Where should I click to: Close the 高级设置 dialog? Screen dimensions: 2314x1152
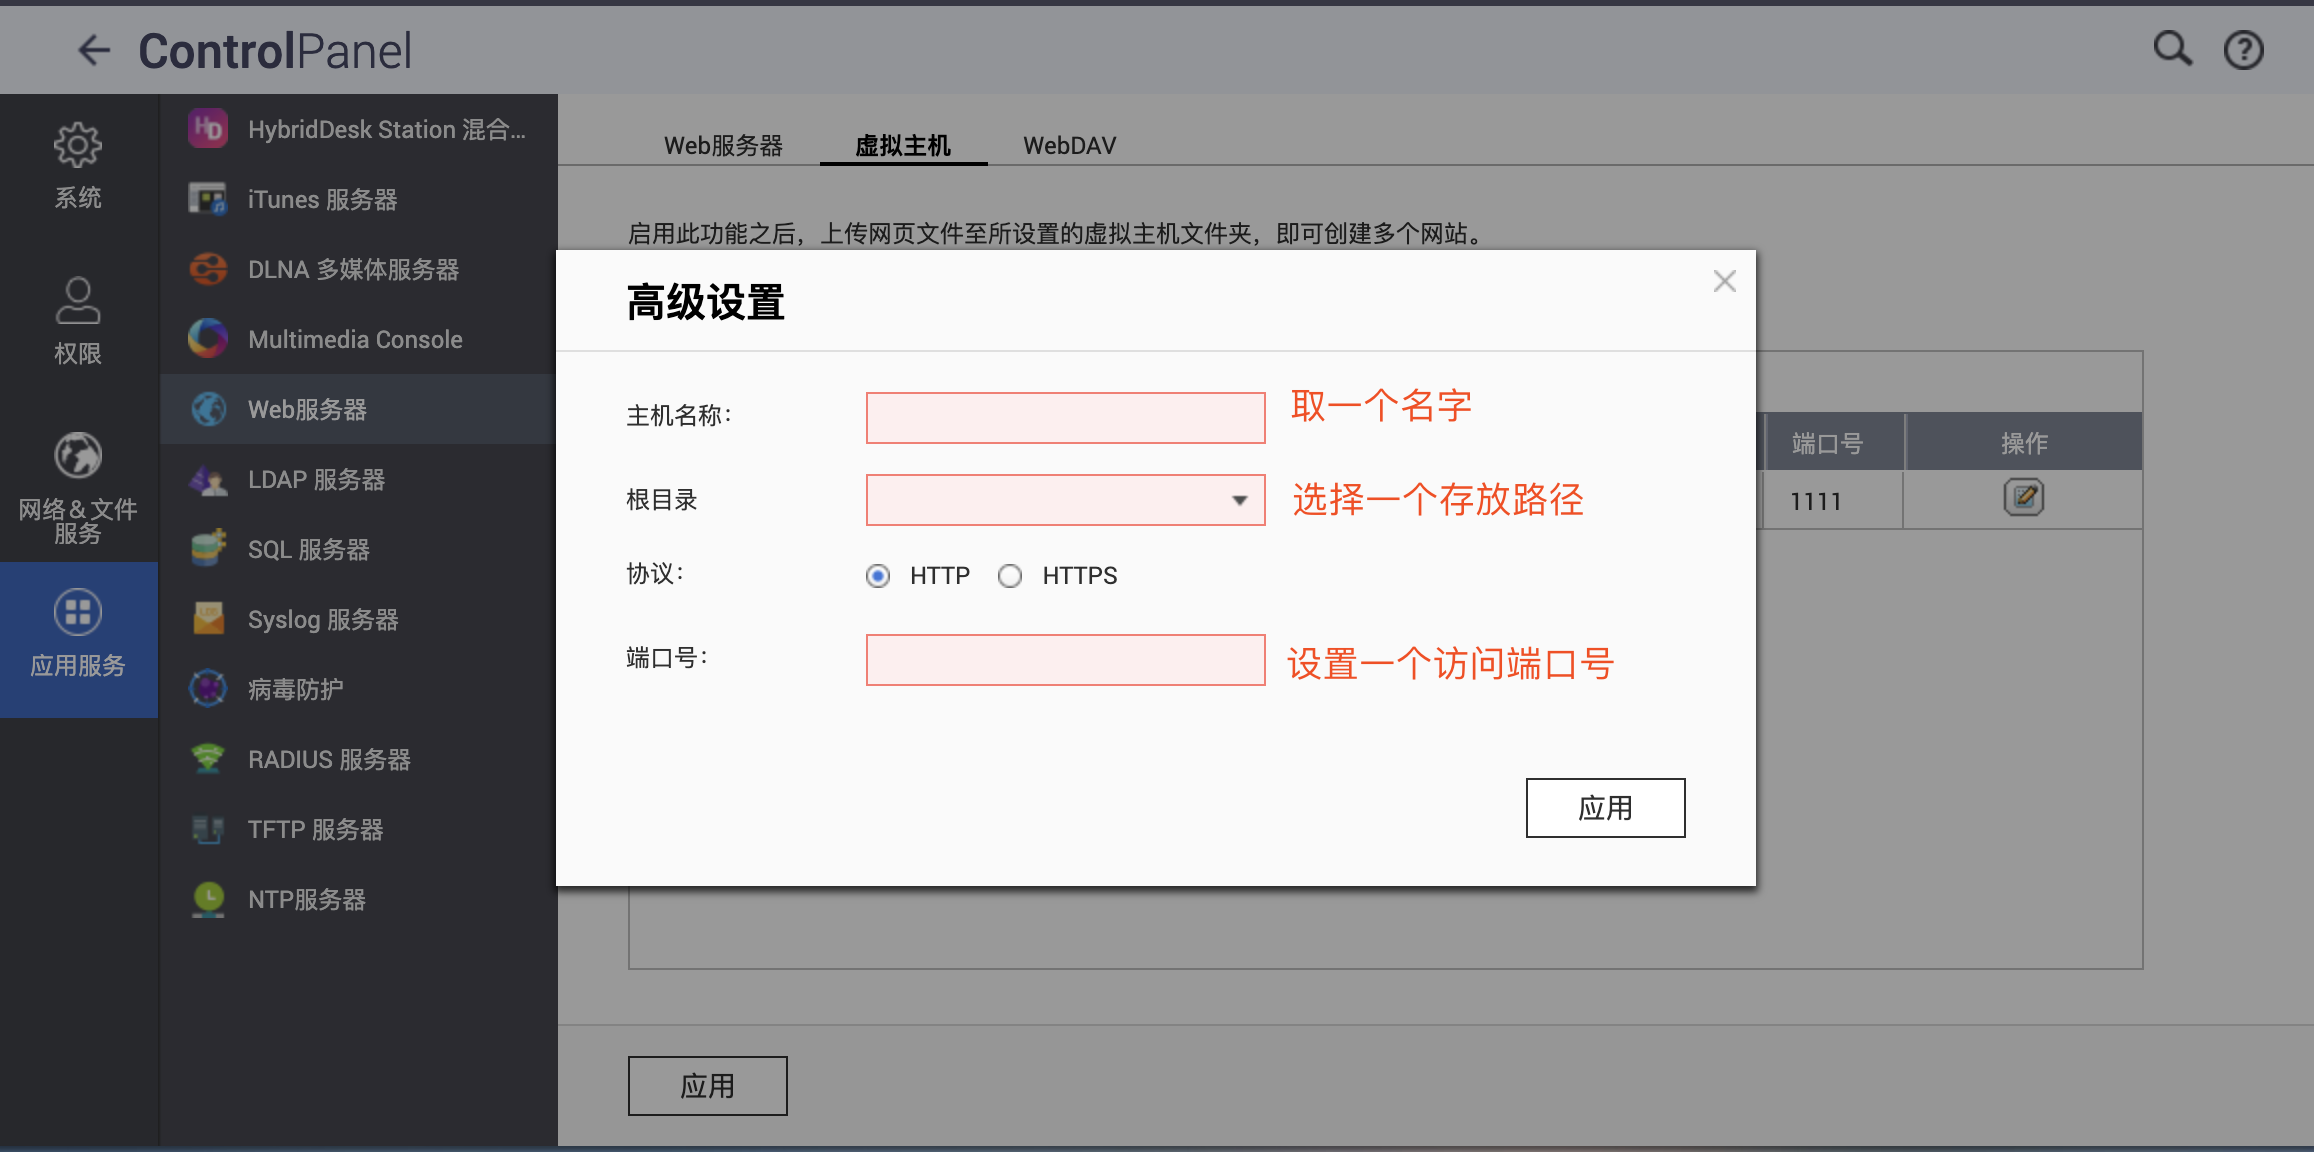coord(1724,281)
